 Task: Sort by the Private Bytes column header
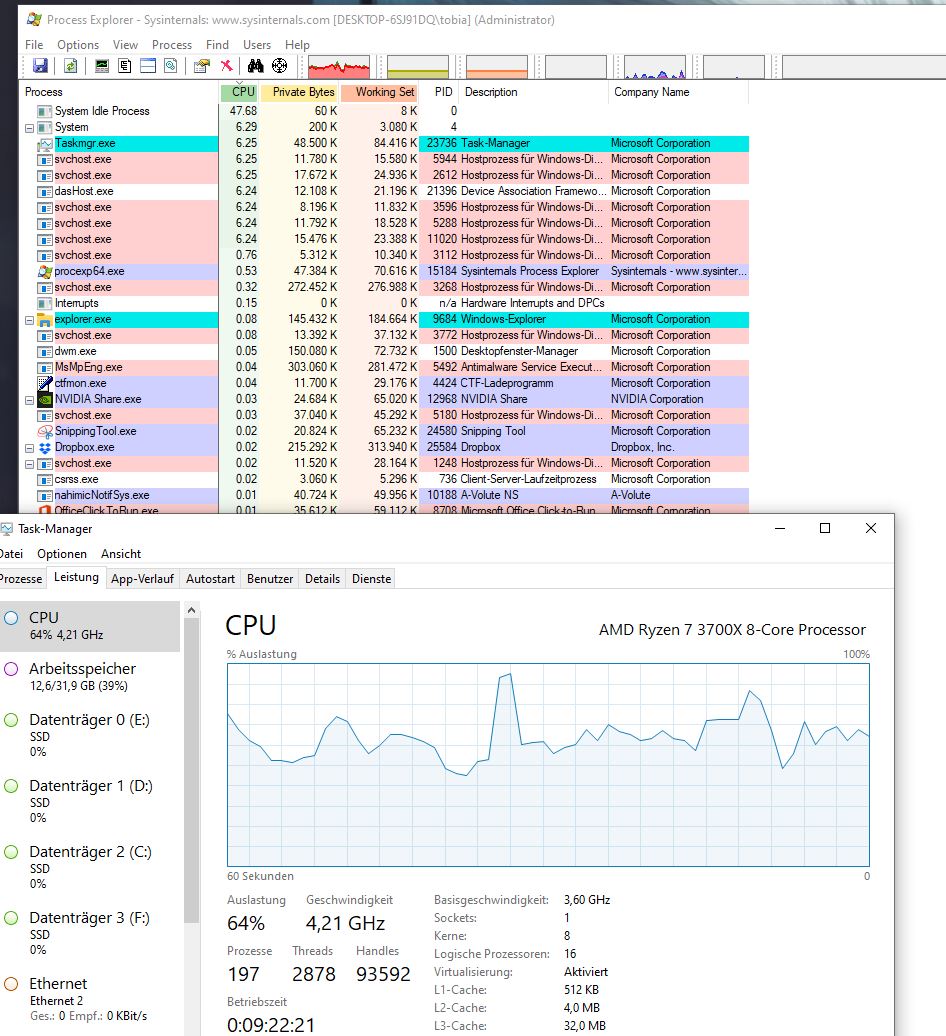click(299, 92)
